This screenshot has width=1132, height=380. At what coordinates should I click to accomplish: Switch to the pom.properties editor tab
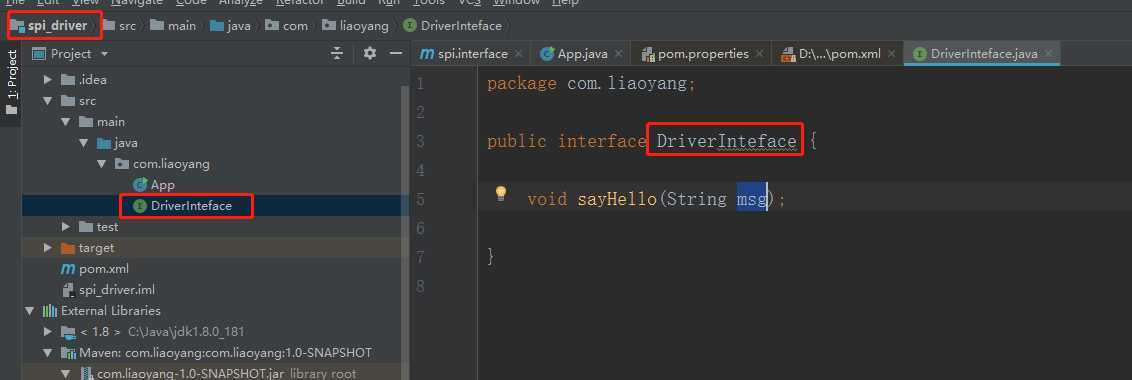coord(702,53)
